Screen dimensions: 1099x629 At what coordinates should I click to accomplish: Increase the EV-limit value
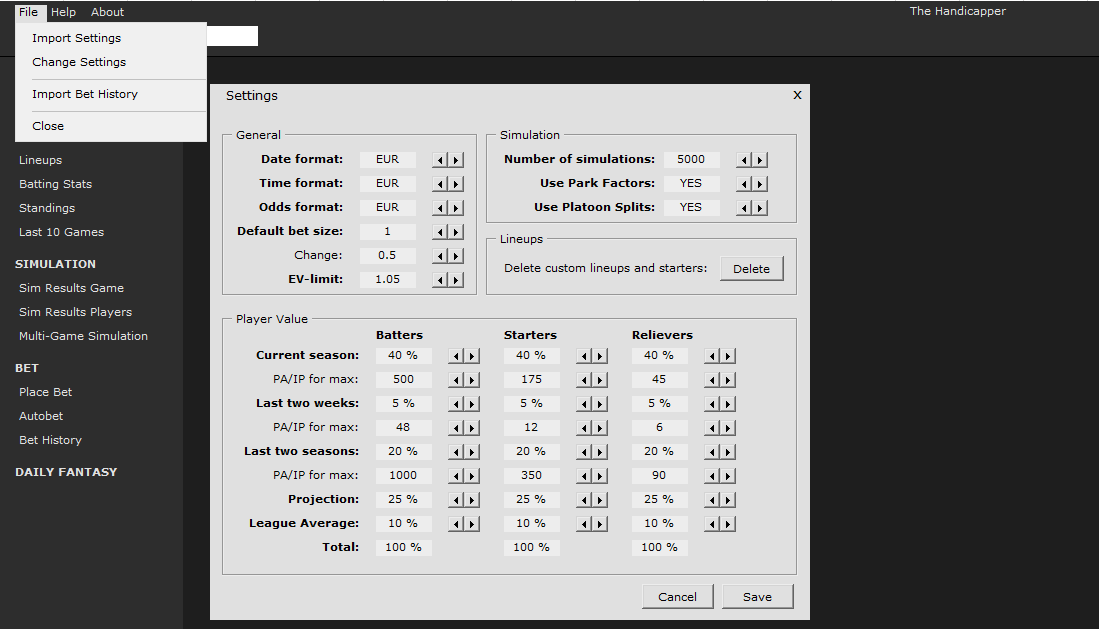pos(456,280)
